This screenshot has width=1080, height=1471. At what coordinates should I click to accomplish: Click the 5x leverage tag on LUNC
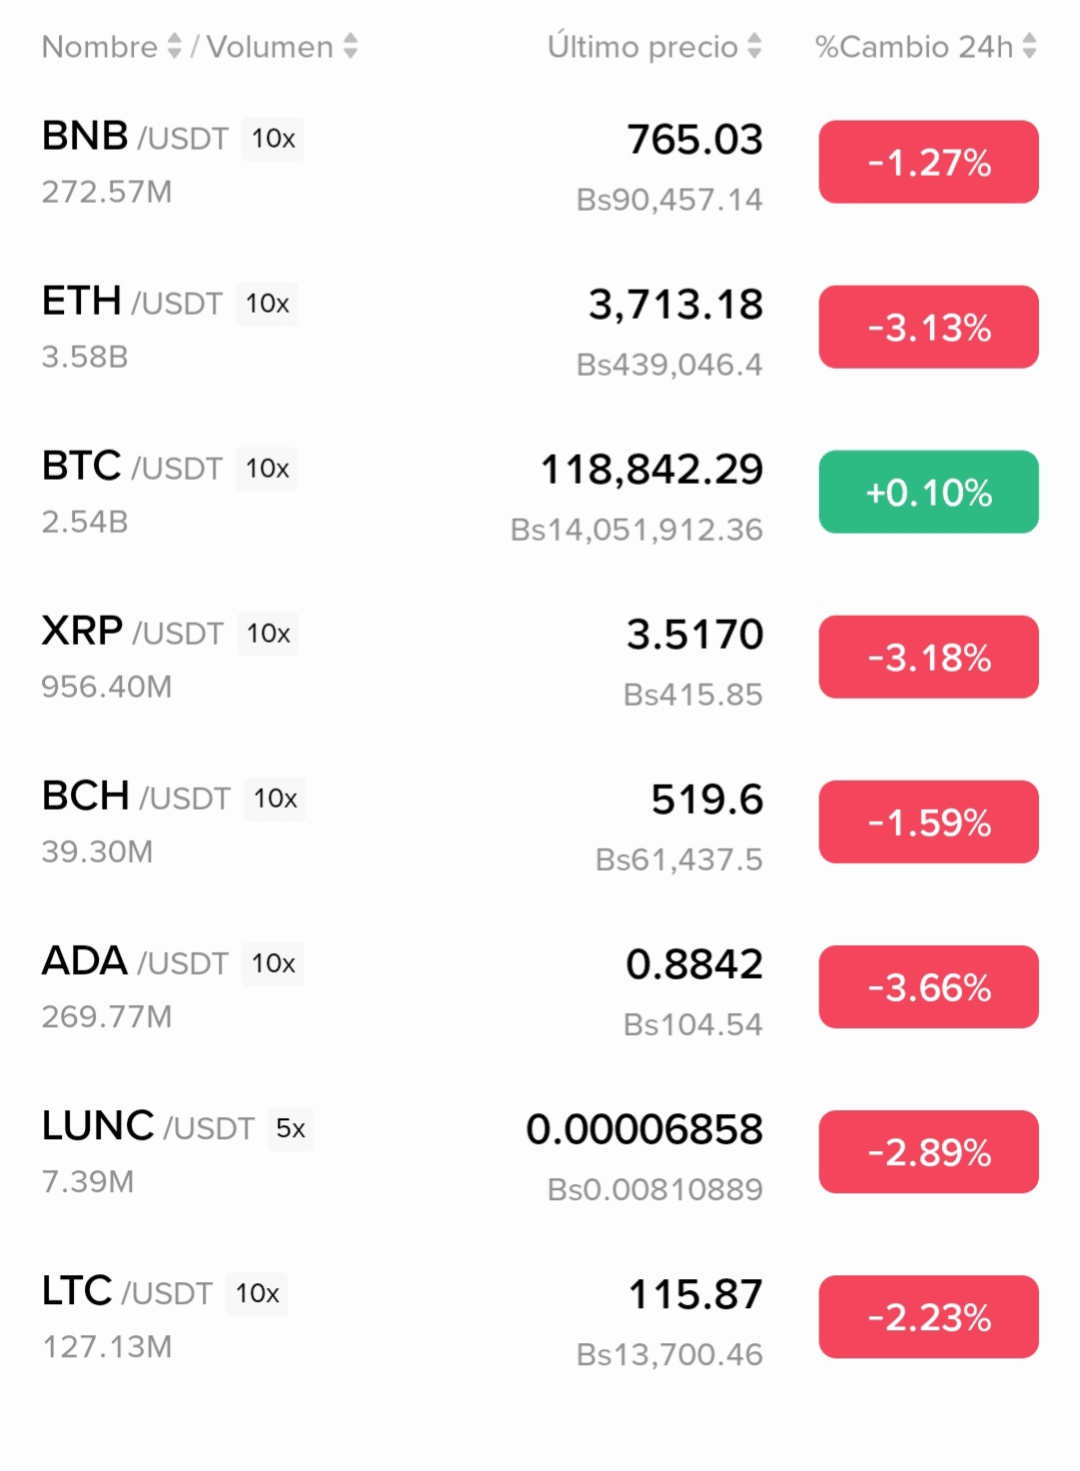(x=291, y=1128)
